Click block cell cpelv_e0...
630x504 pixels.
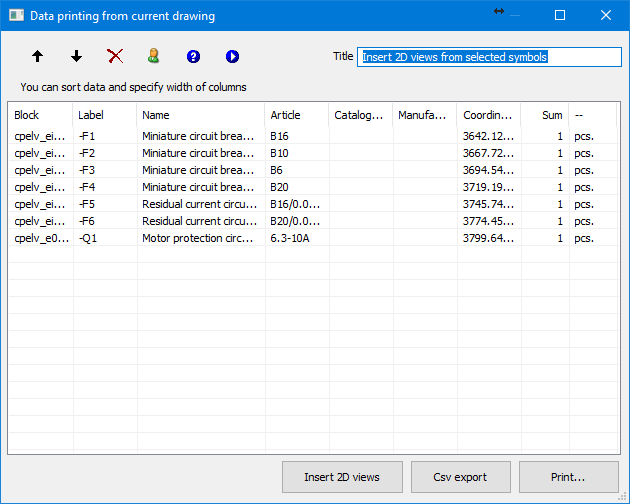(41, 238)
